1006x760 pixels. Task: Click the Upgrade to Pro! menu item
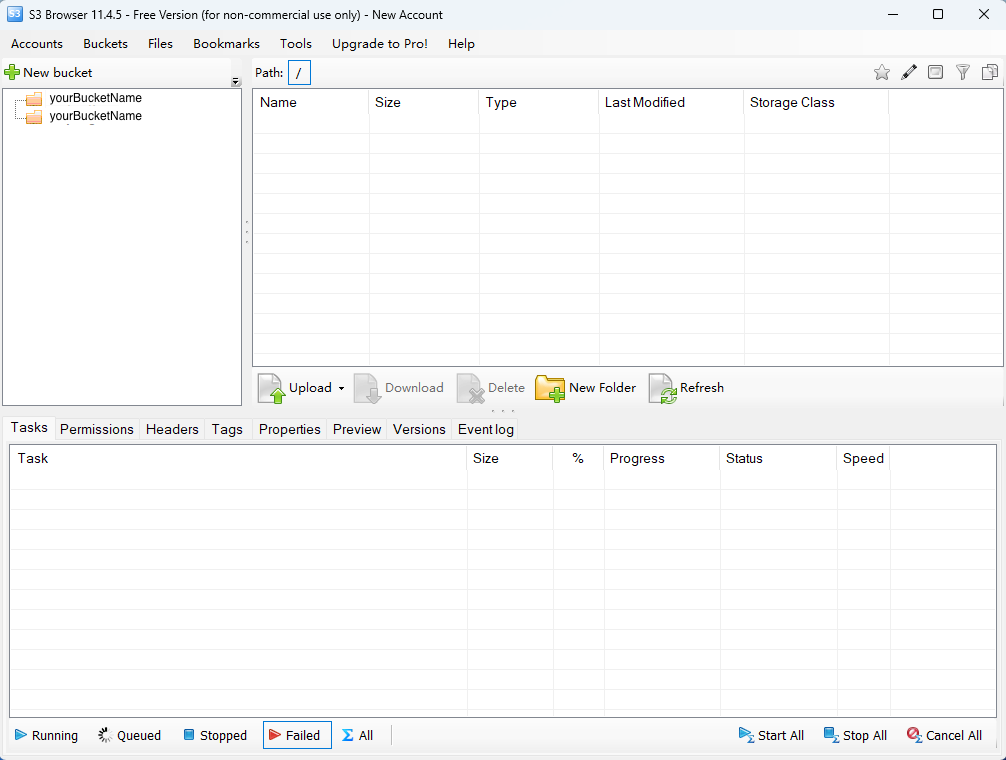click(x=380, y=44)
